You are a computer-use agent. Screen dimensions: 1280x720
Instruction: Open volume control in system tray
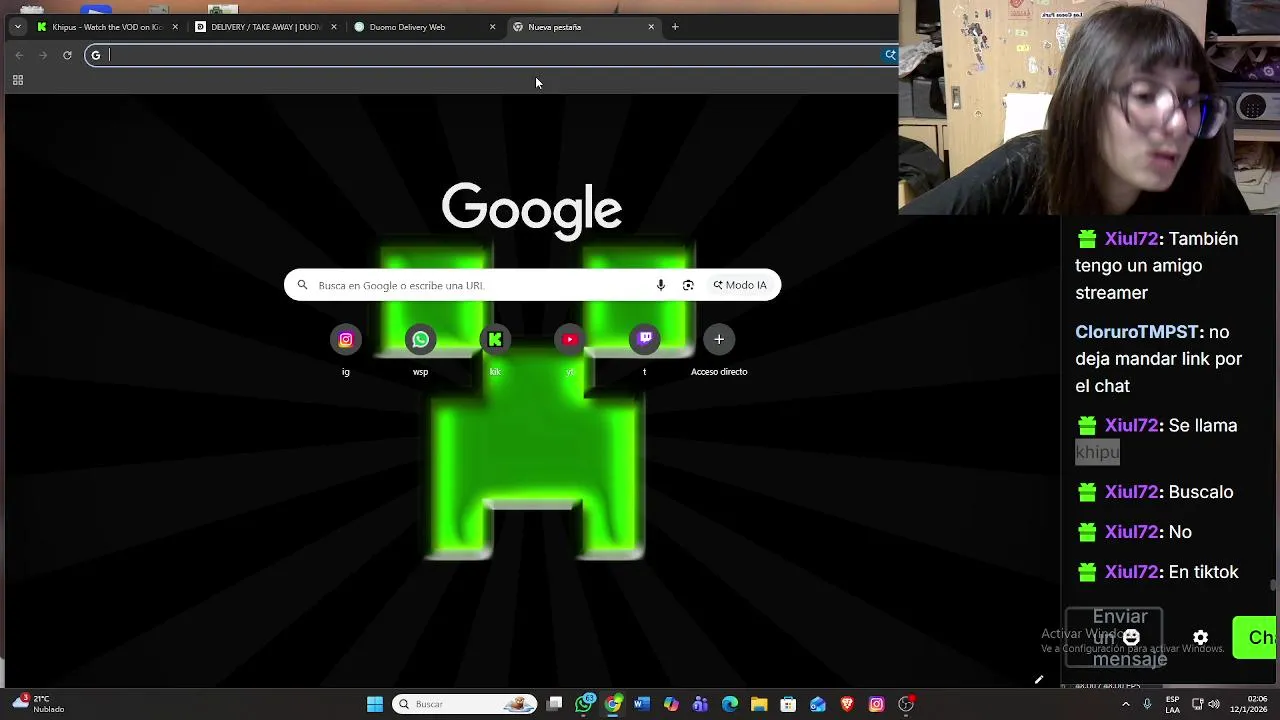[x=1214, y=704]
